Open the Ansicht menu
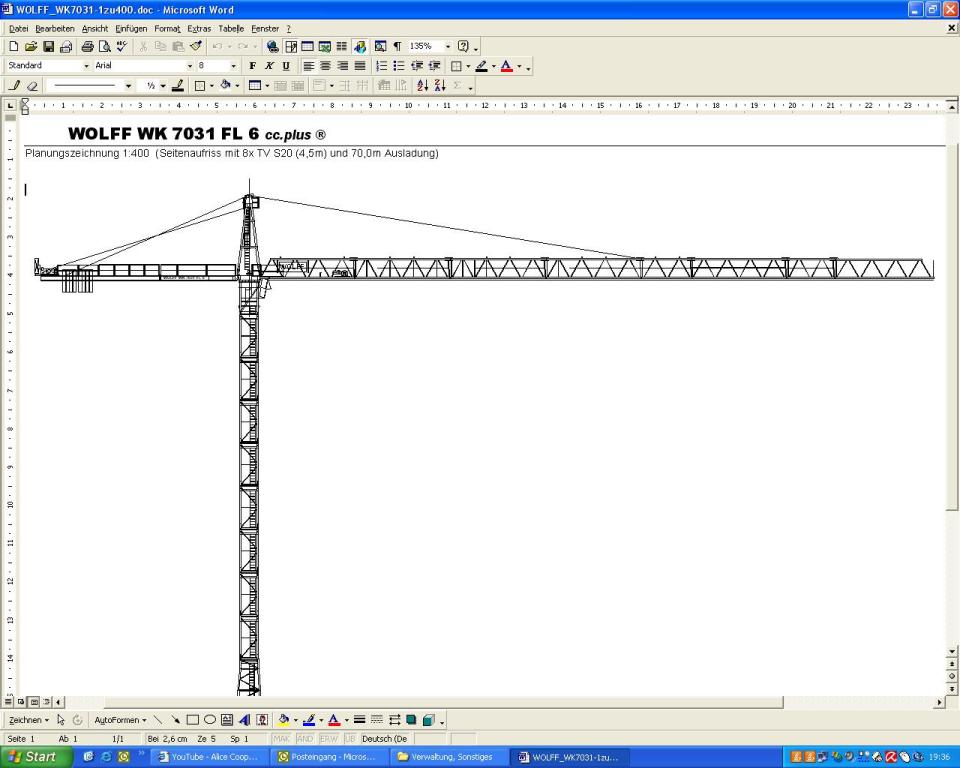 coord(95,29)
